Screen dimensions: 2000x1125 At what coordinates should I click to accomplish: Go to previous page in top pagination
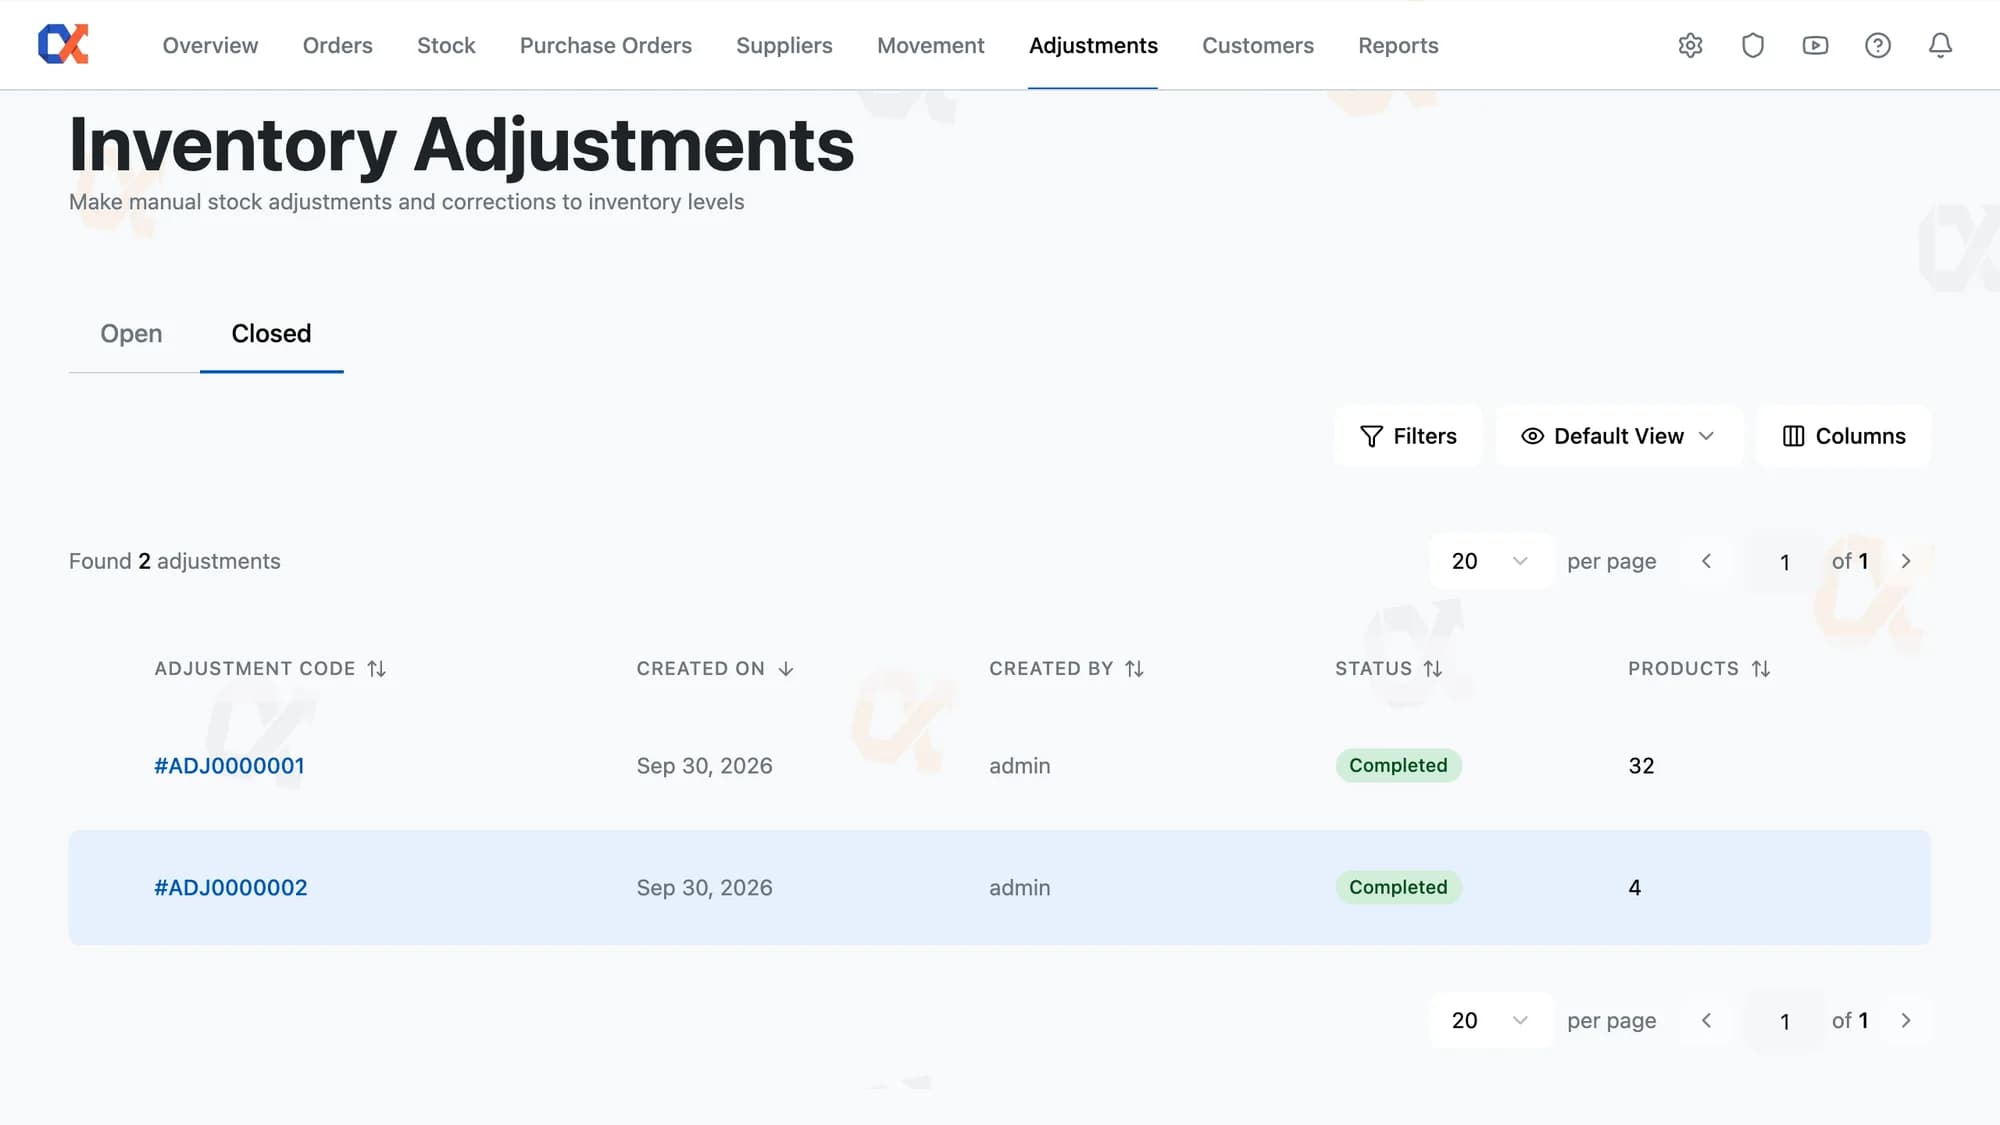coord(1706,561)
